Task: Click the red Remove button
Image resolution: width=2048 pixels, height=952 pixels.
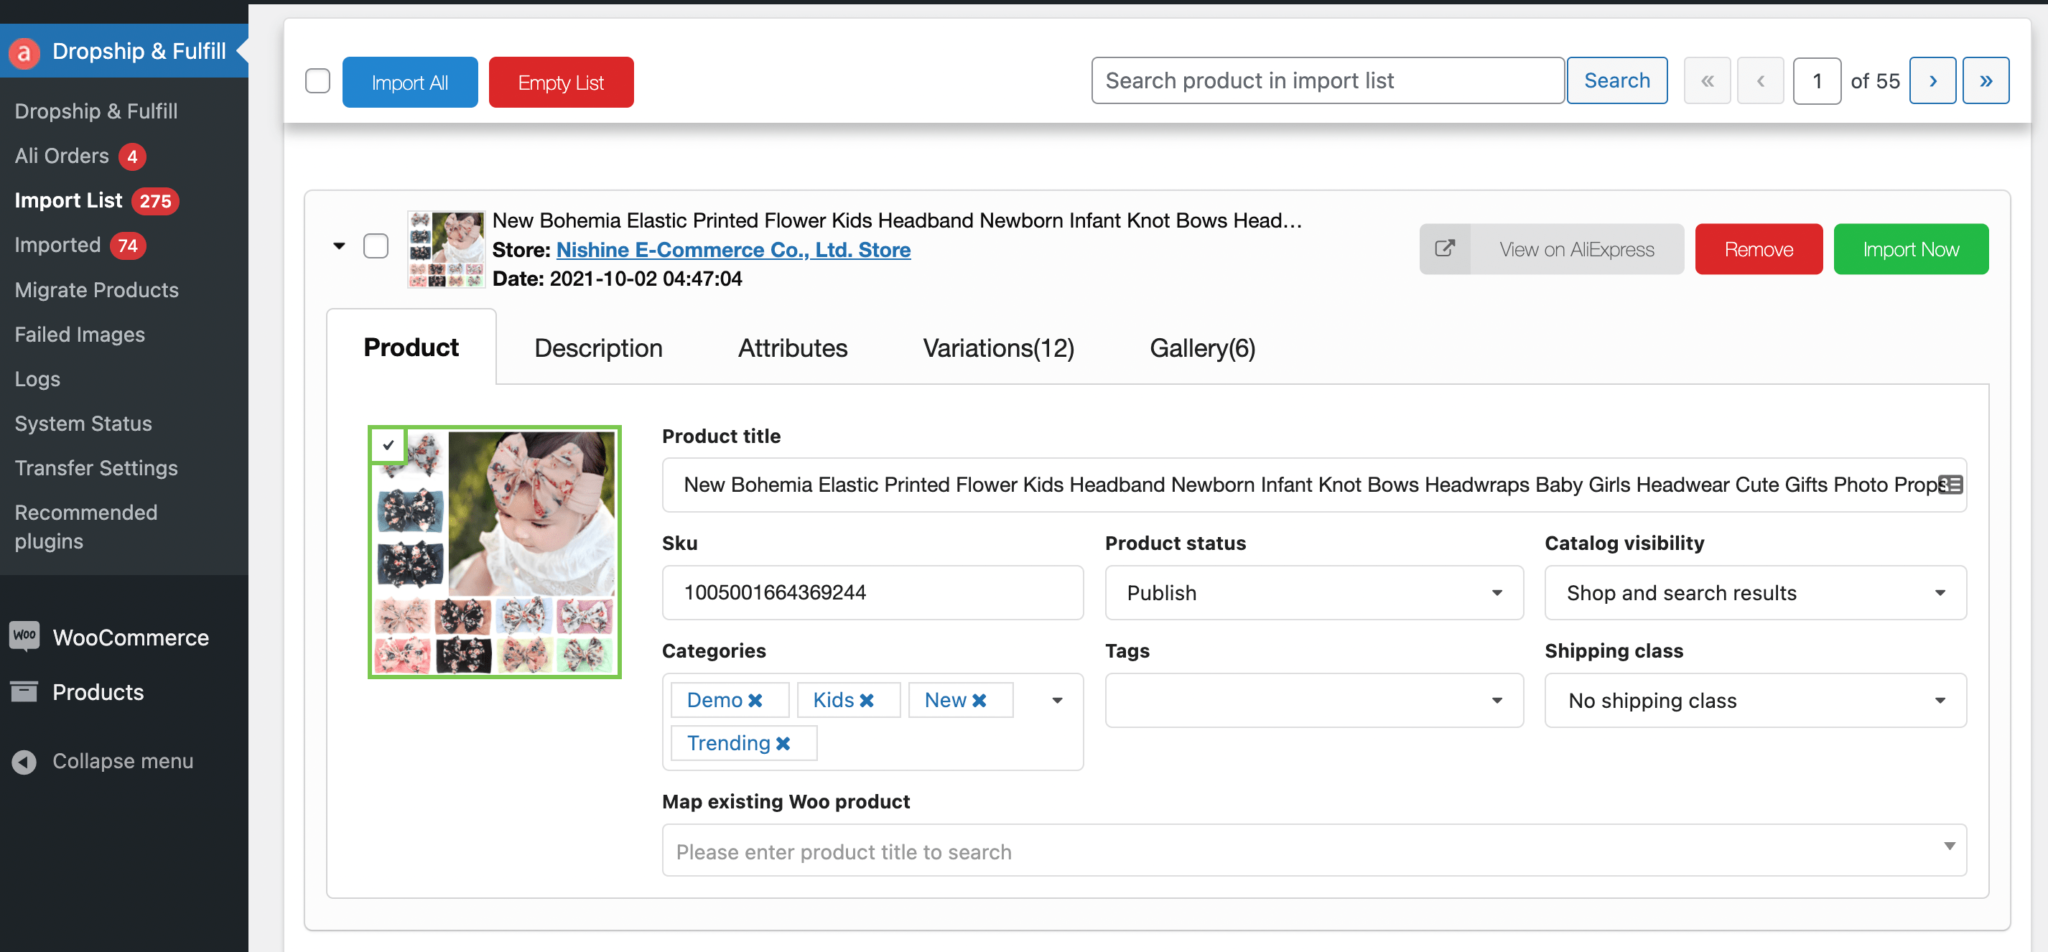Action: point(1759,249)
